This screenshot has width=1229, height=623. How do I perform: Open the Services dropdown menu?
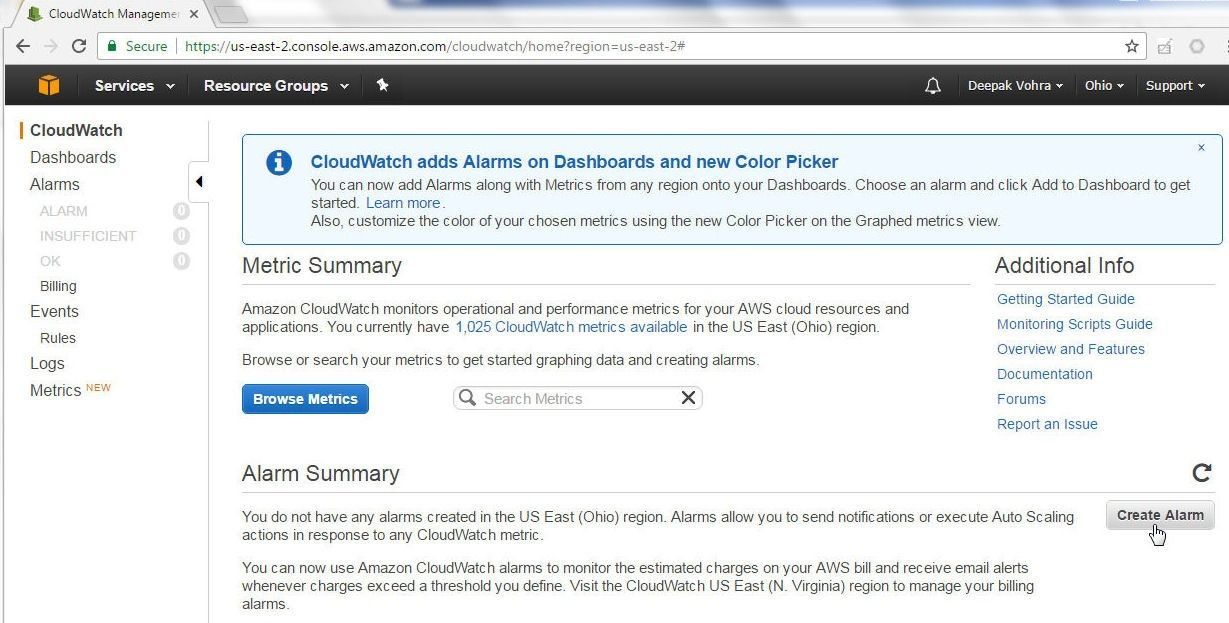135,86
